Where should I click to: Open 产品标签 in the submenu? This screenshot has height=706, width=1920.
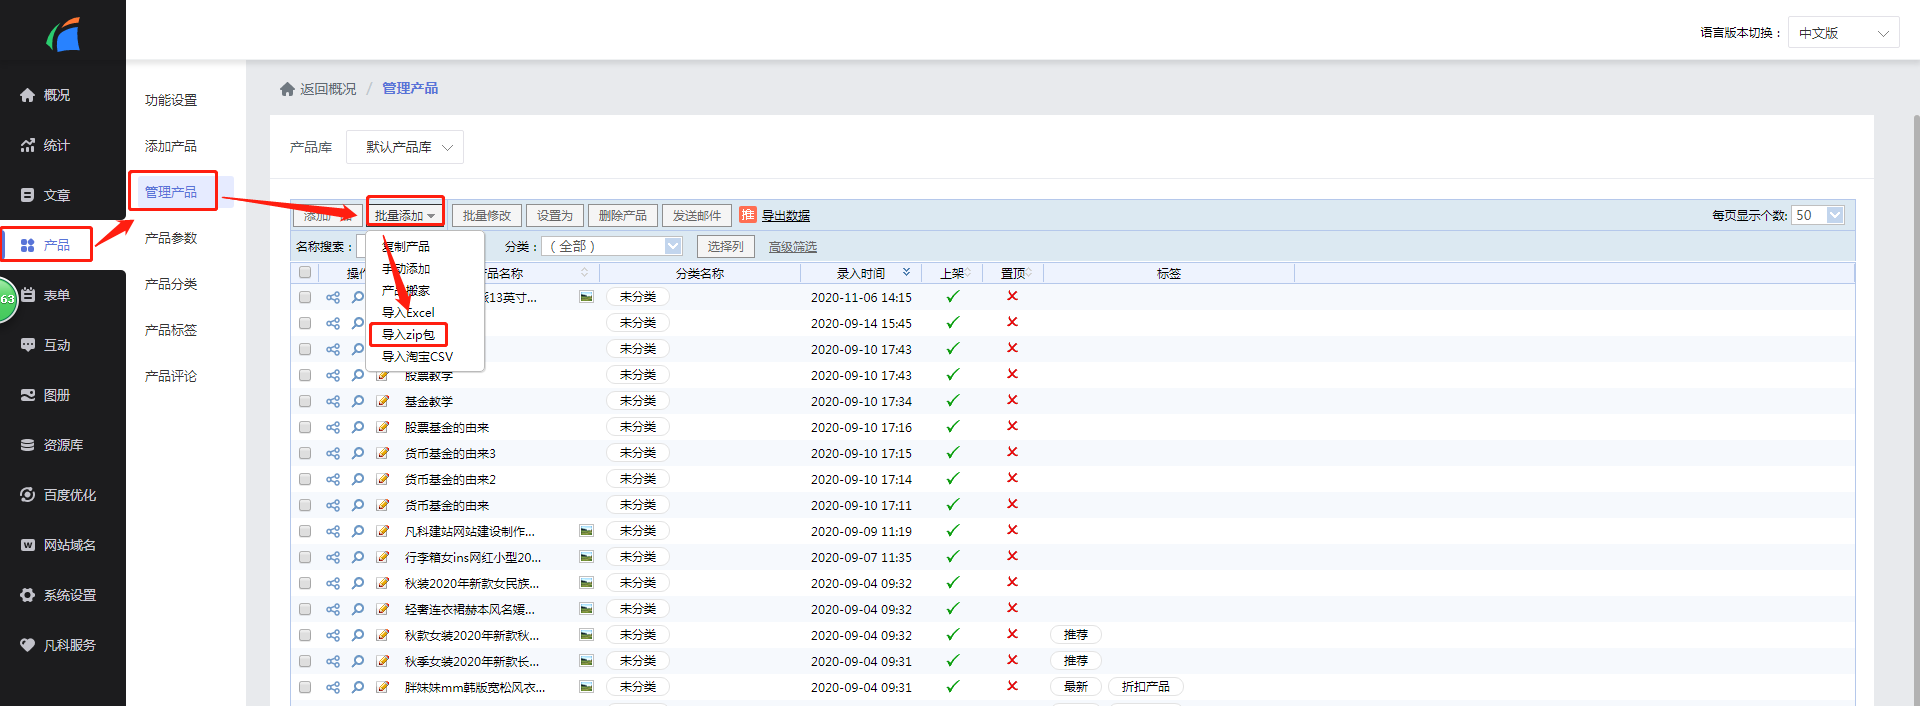point(171,330)
